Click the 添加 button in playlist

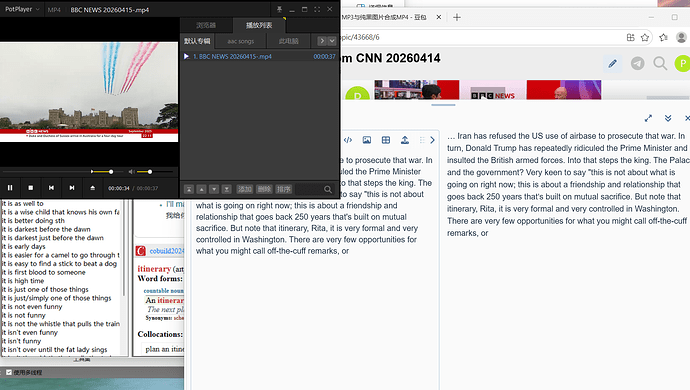point(245,189)
